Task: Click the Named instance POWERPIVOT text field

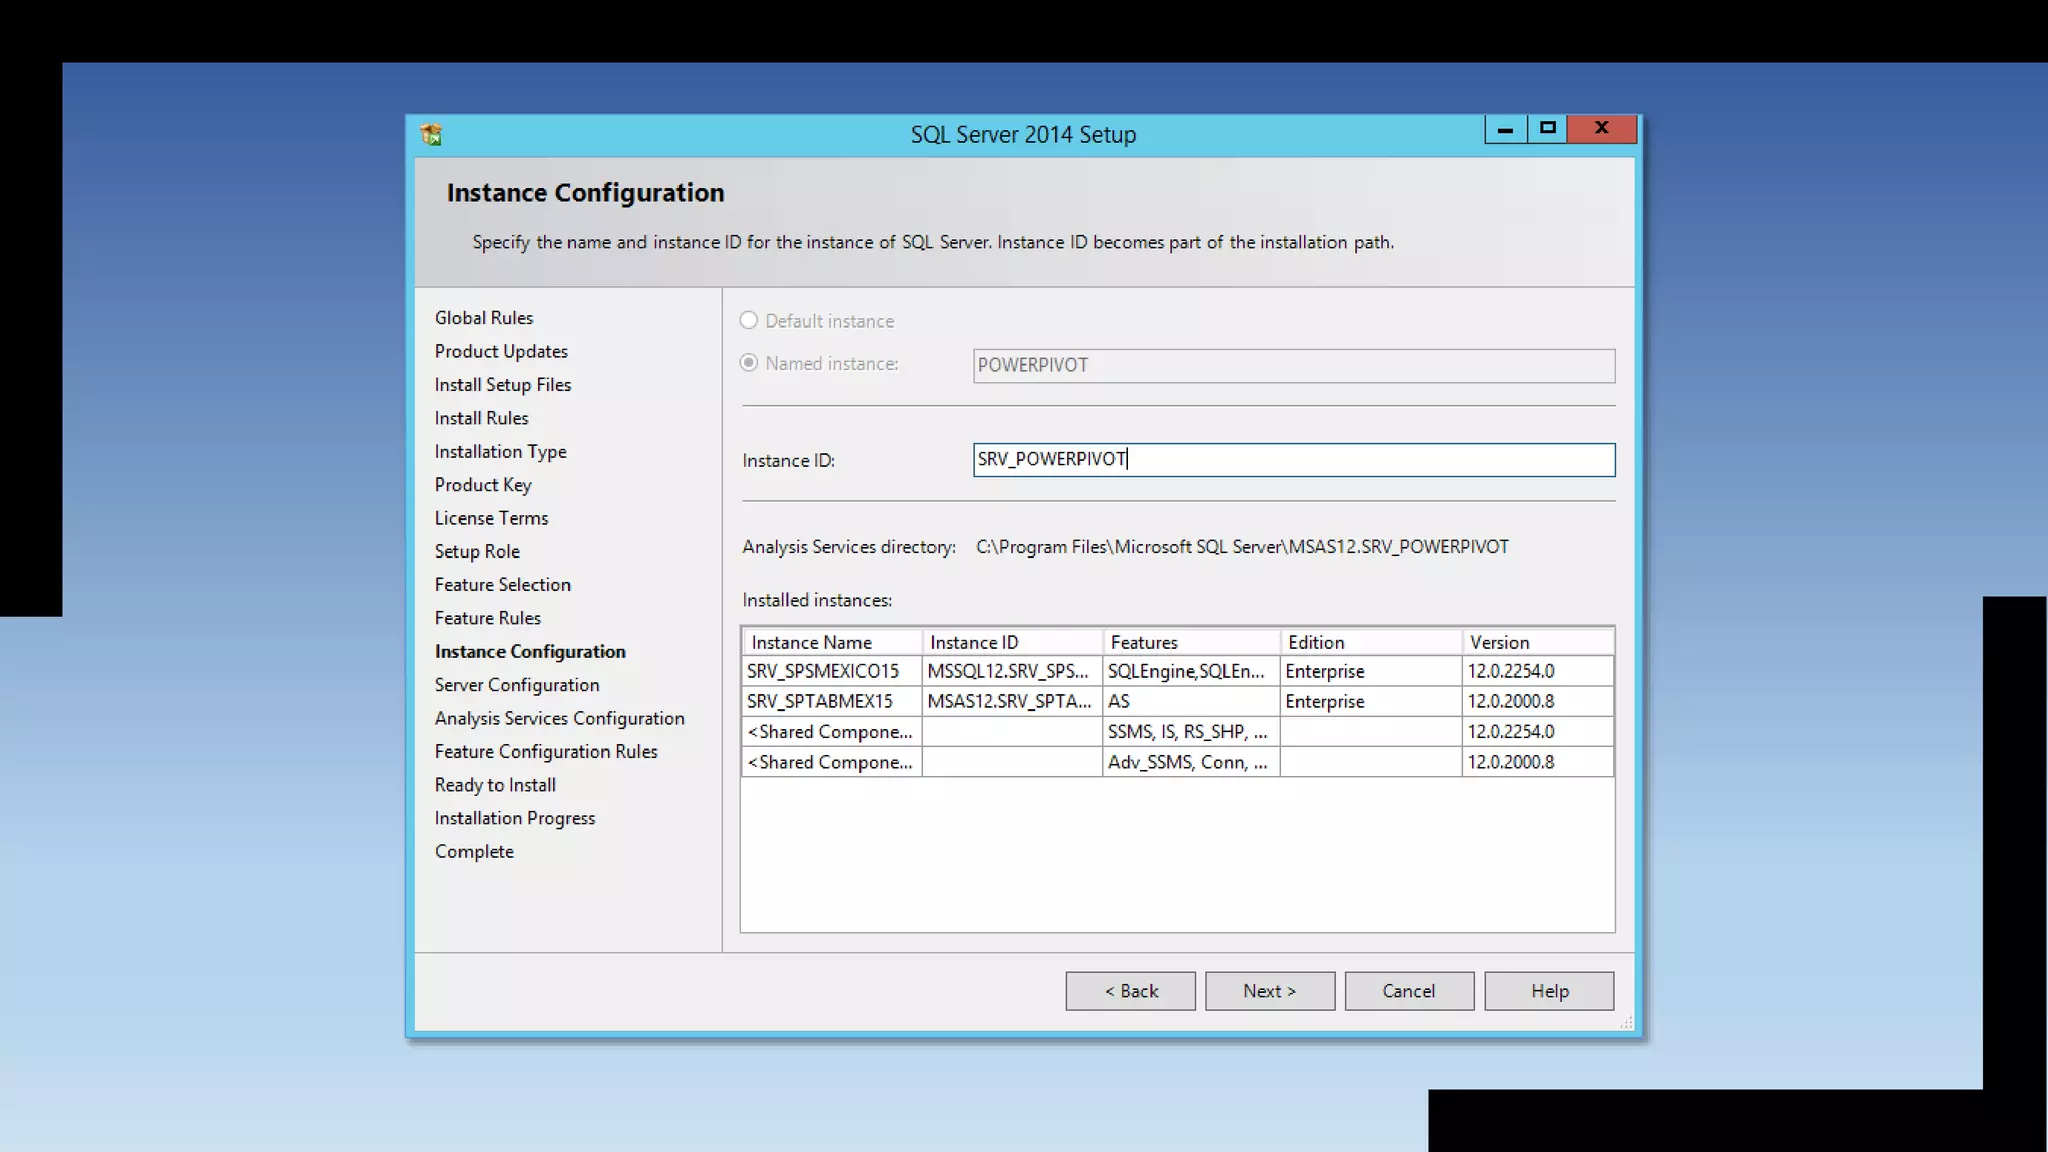Action: tap(1293, 366)
